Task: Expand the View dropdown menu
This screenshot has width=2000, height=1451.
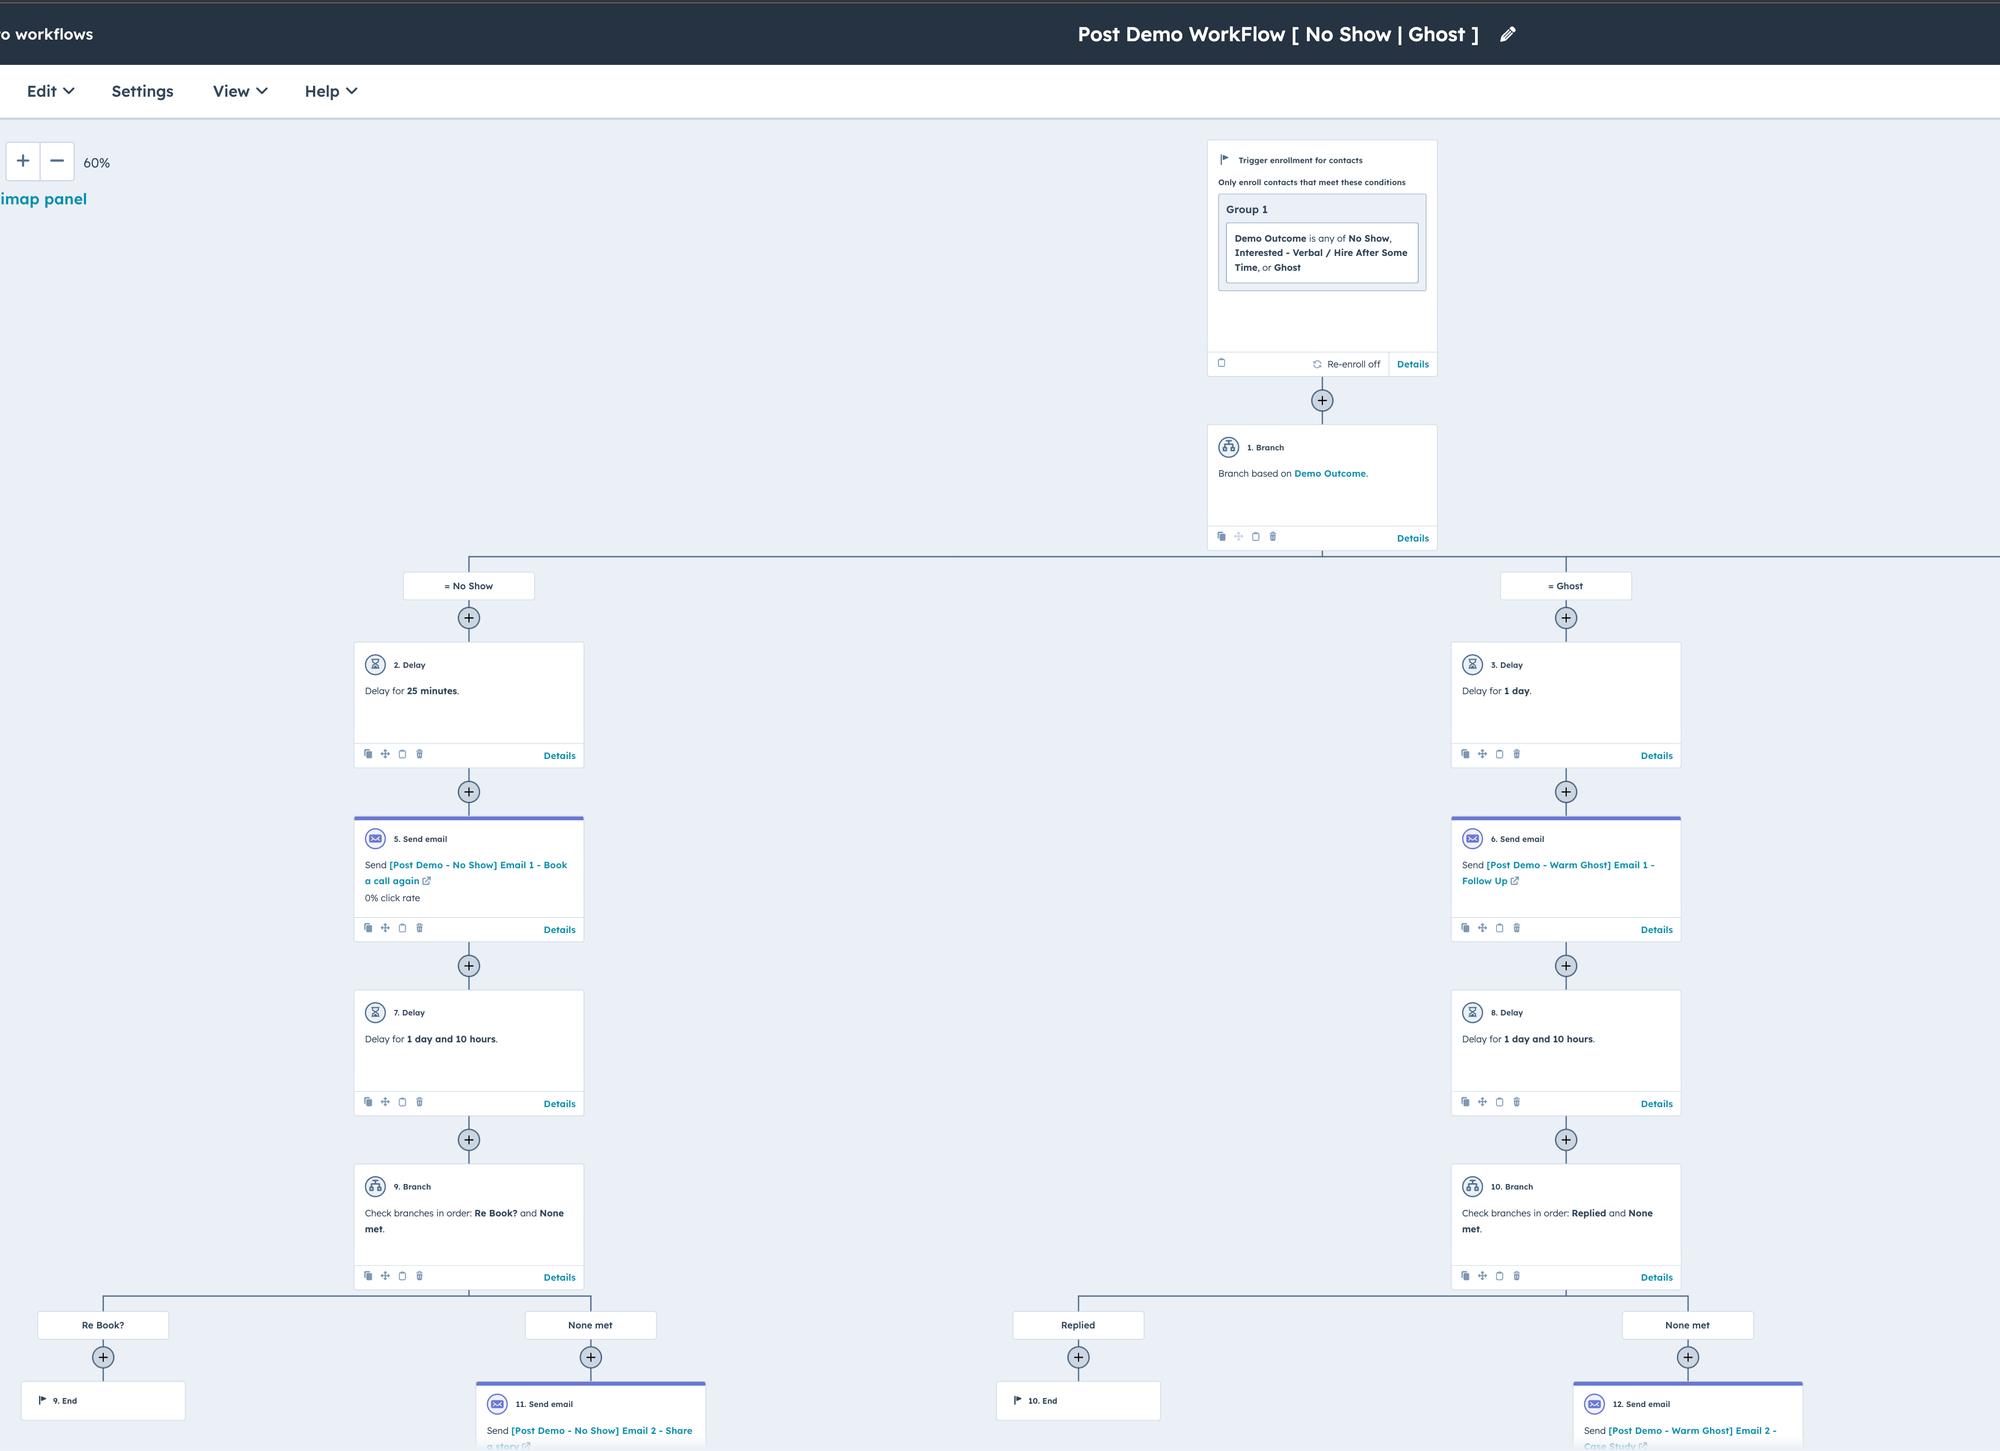Action: (240, 91)
